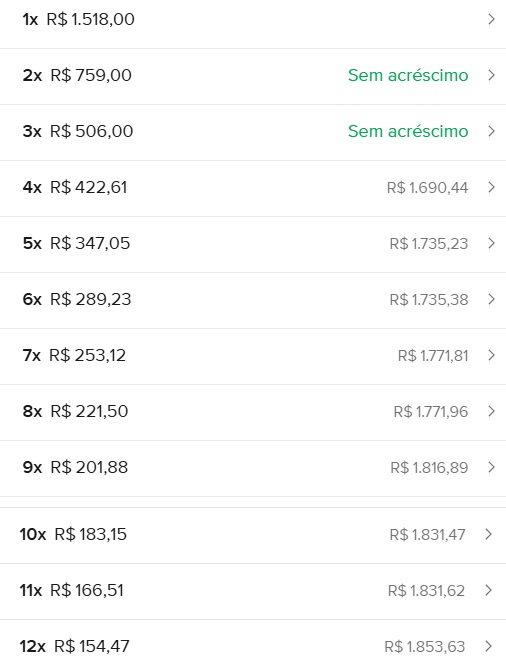Choose 5x R$ 347,05 payment plan
The height and width of the screenshot is (663, 506).
(253, 244)
